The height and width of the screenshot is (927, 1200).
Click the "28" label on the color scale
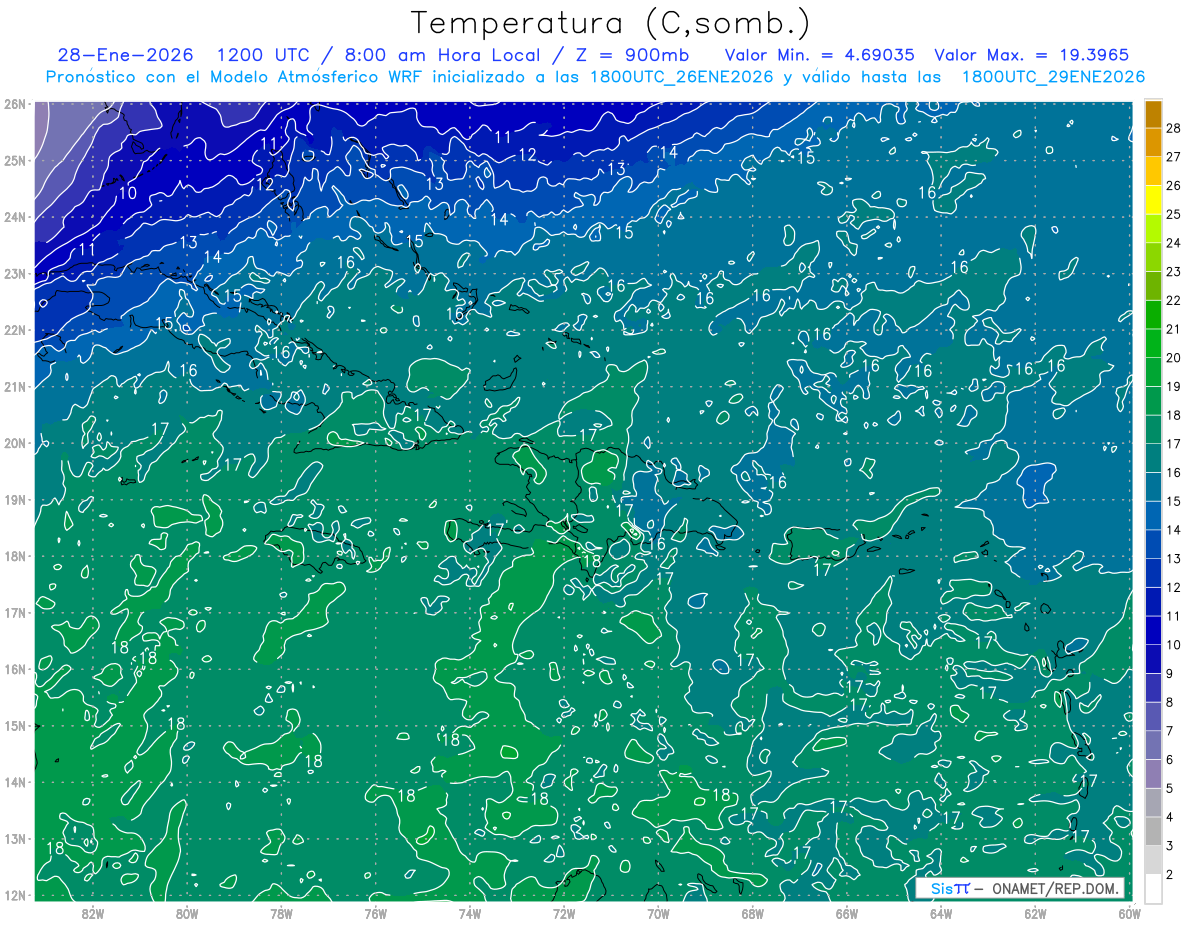pyautogui.click(x=1174, y=127)
